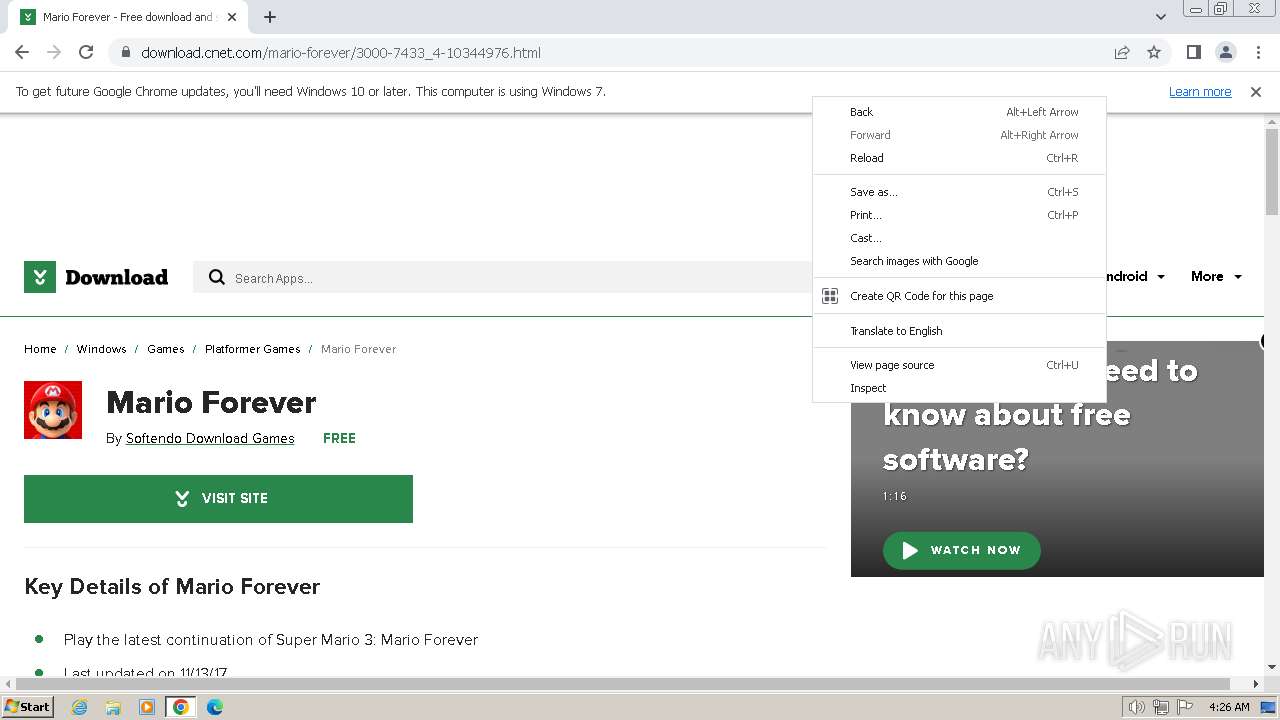Open File Explorer folder taskbar icon
Screen dimensions: 1280x720
[113, 707]
